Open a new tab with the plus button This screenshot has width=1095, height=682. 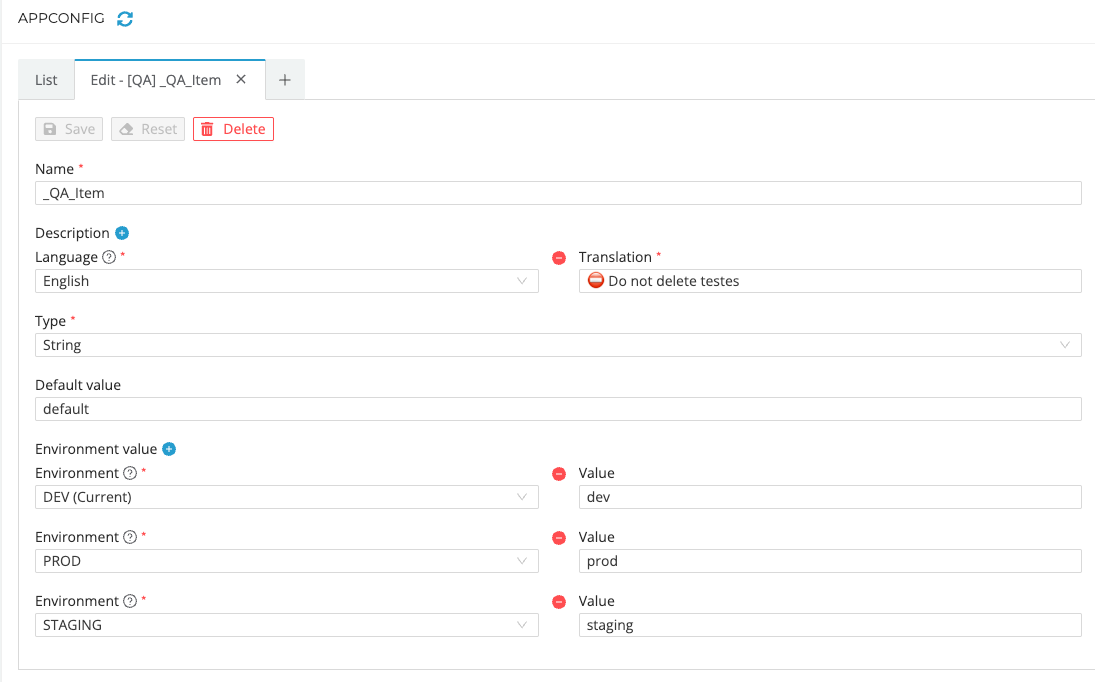tap(285, 79)
